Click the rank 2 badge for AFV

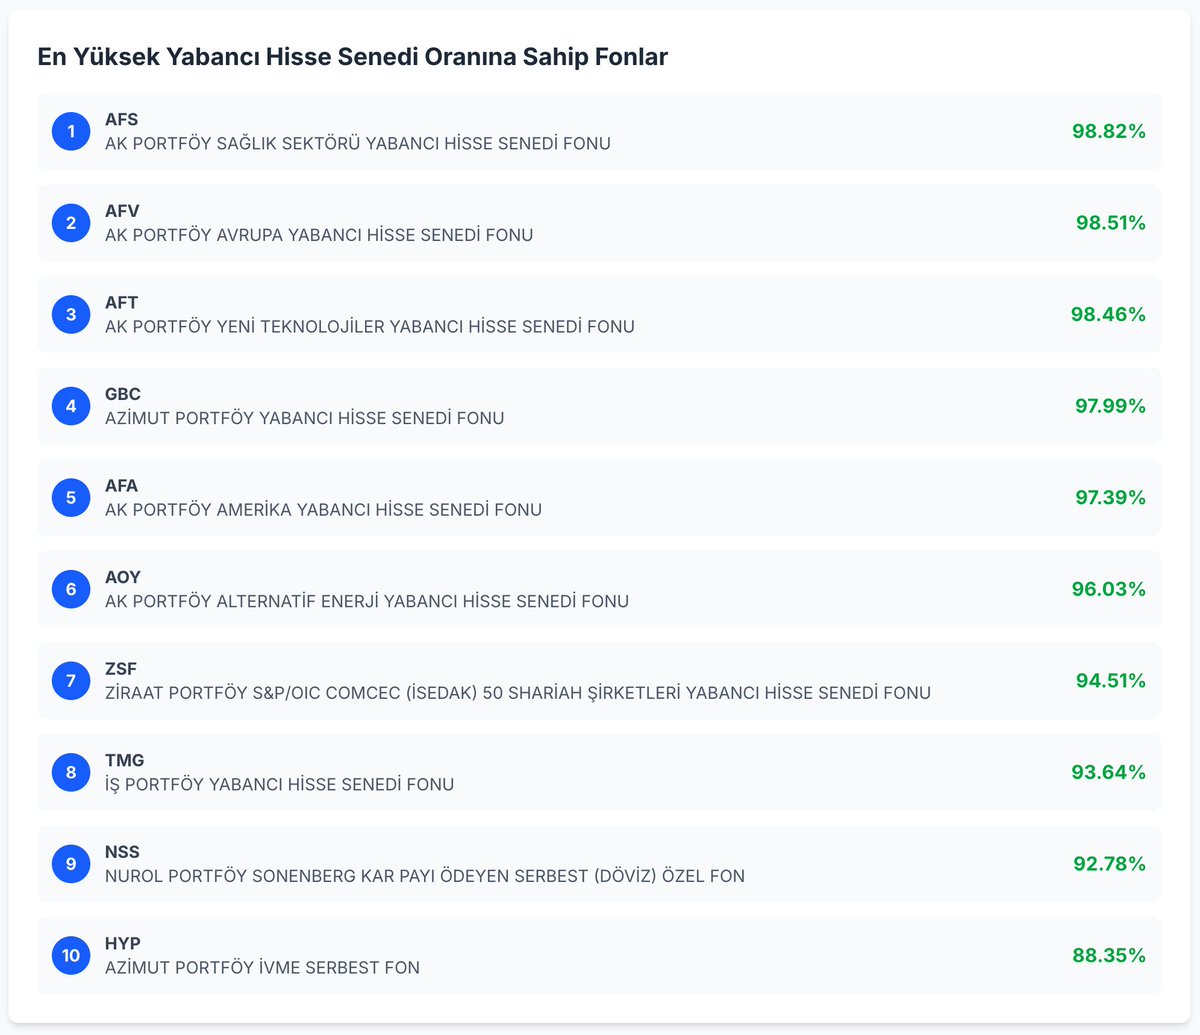(71, 223)
